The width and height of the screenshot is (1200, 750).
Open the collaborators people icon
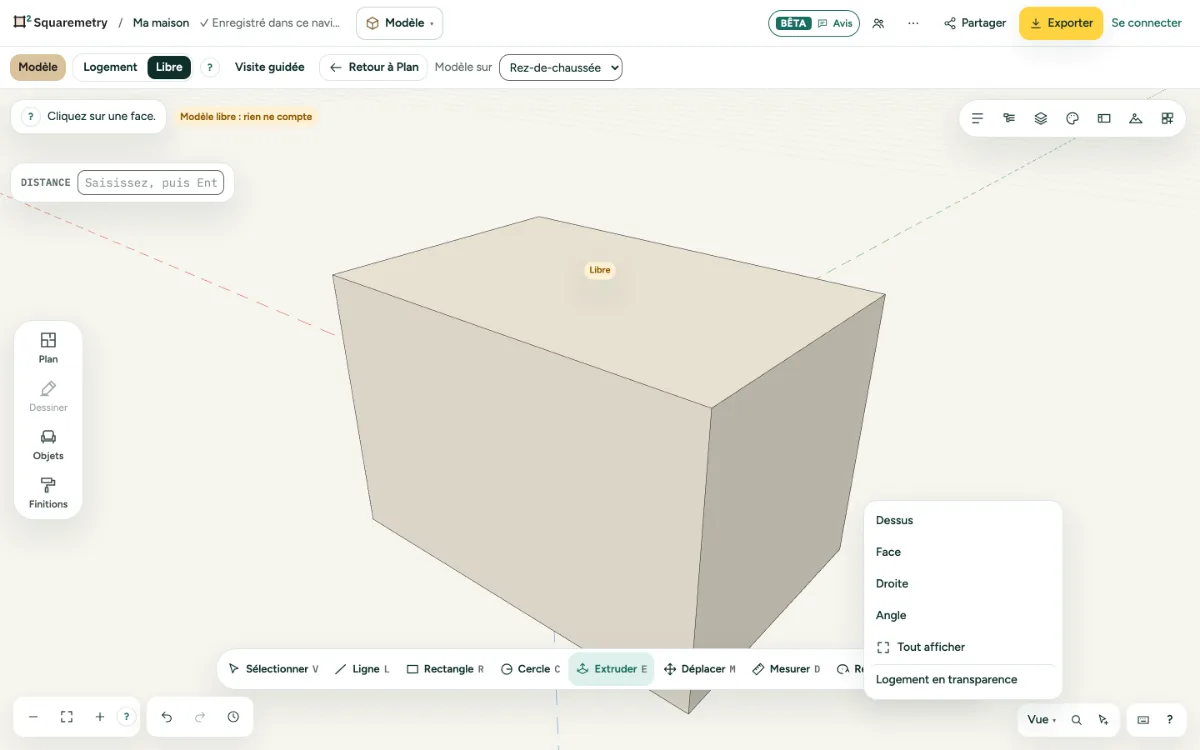coord(878,23)
